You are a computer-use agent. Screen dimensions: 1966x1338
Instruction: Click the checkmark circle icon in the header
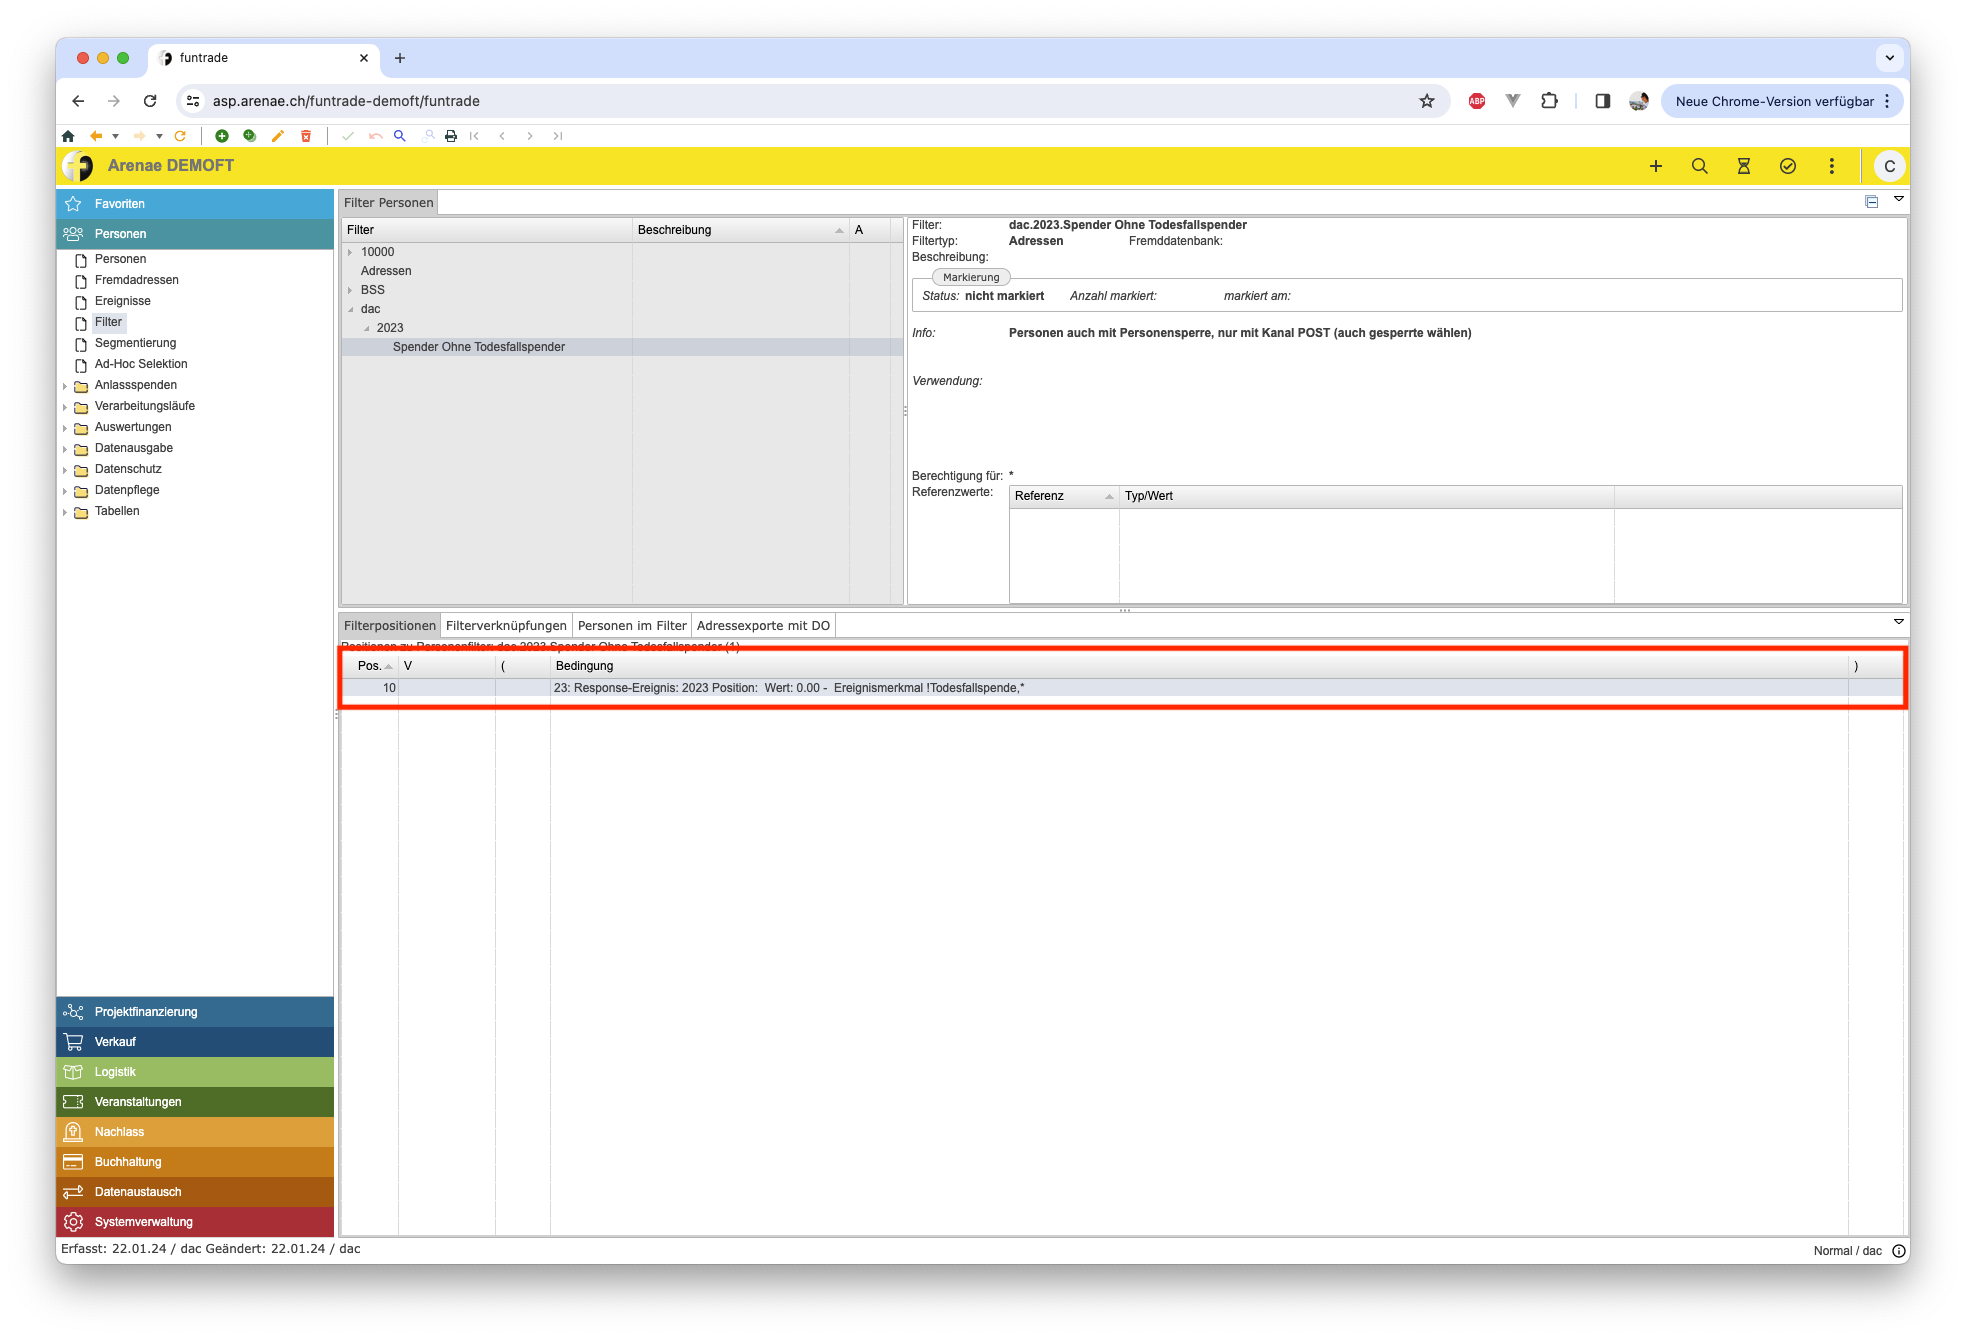pos(1787,166)
